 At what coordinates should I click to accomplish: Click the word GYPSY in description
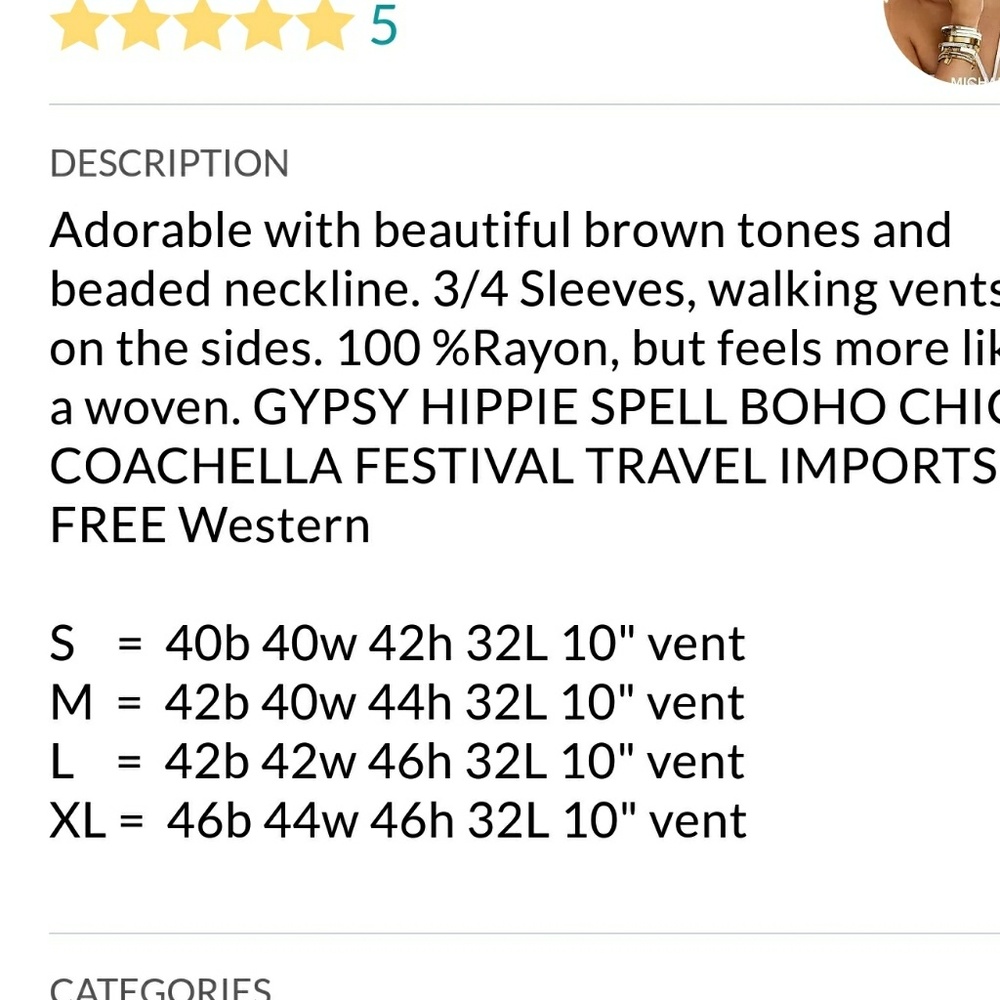330,407
